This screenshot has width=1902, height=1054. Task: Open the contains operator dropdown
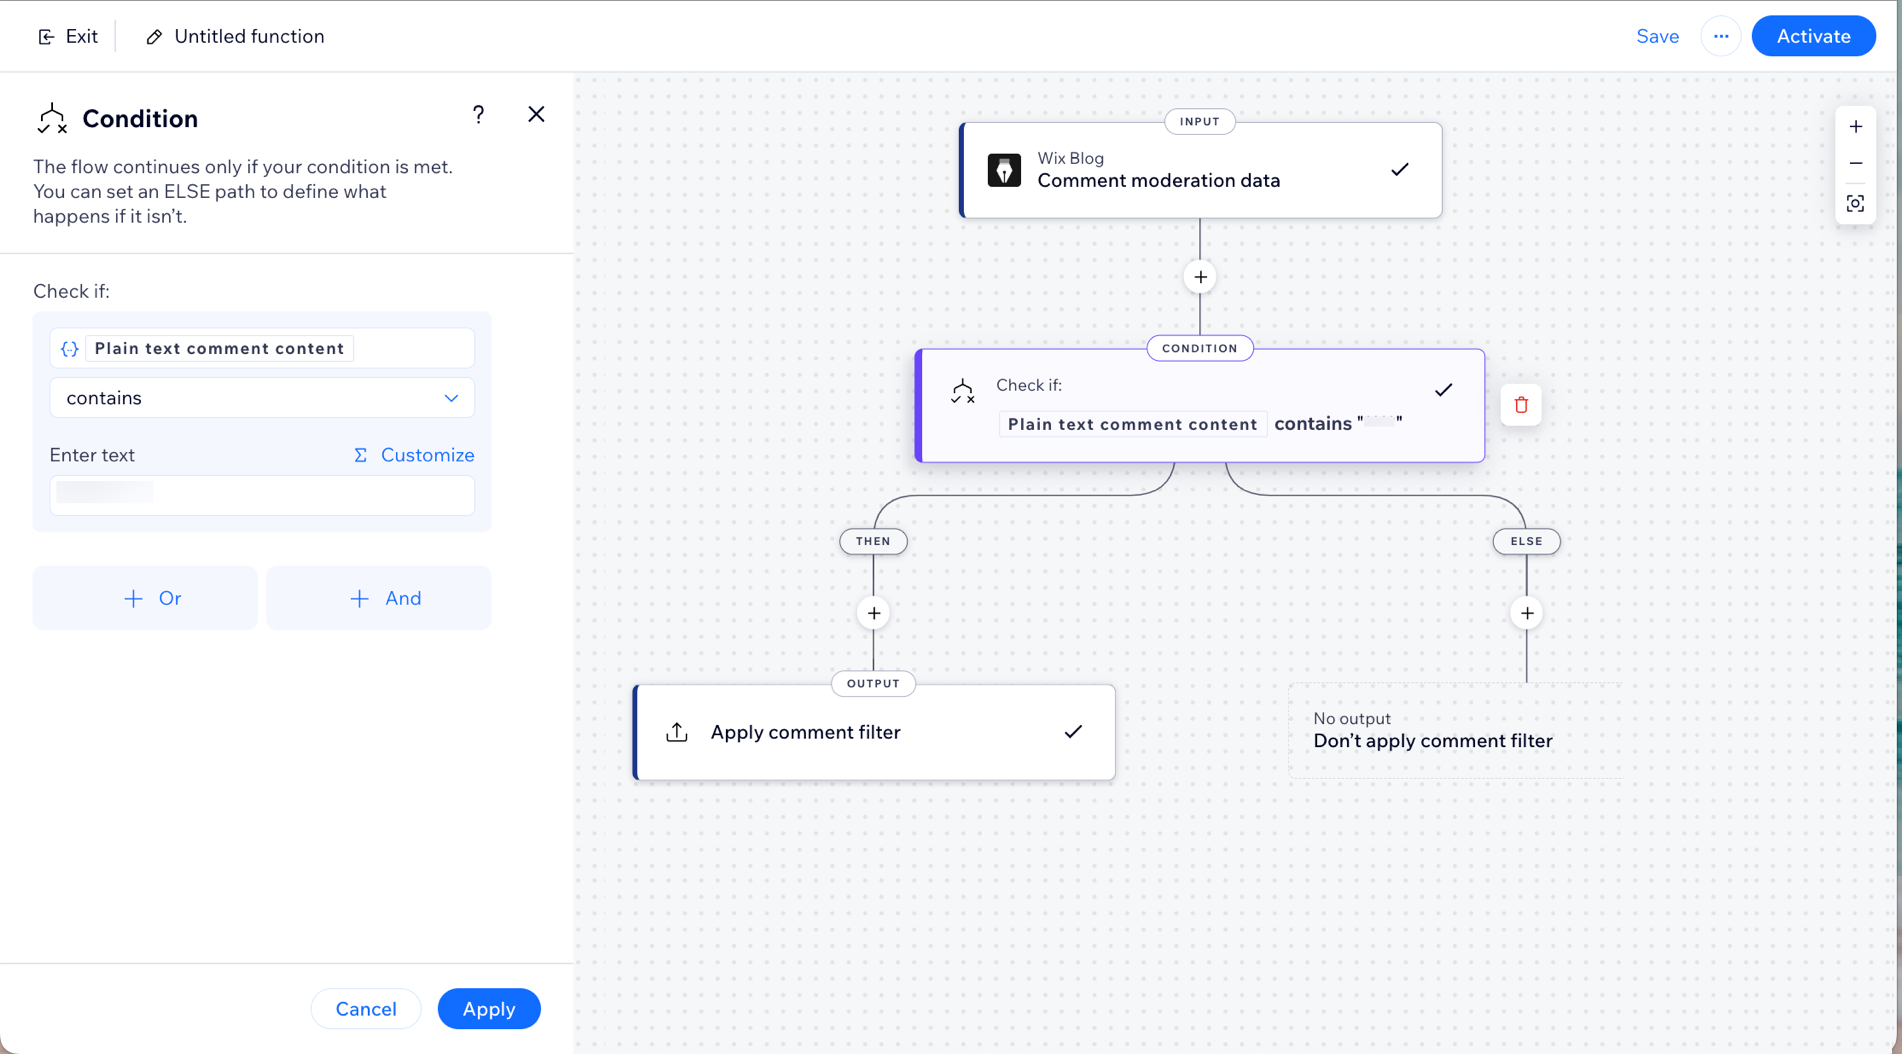(262, 398)
